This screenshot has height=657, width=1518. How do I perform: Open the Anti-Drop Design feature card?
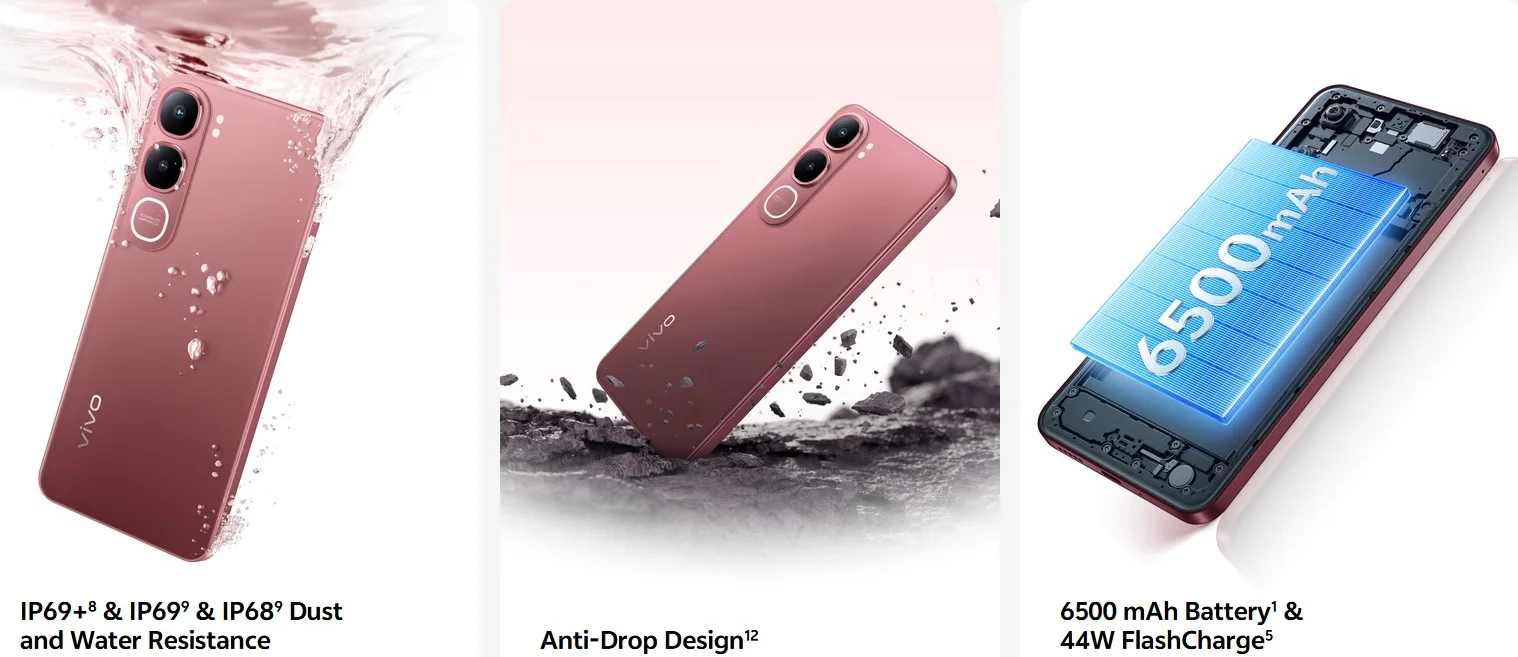click(750, 328)
